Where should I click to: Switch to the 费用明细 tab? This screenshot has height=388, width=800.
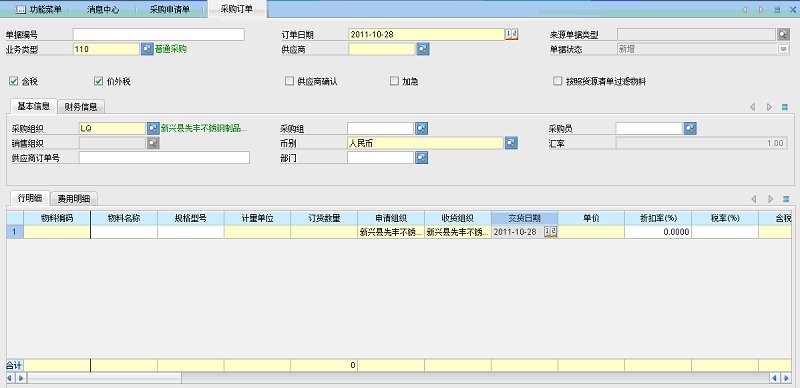click(x=74, y=199)
